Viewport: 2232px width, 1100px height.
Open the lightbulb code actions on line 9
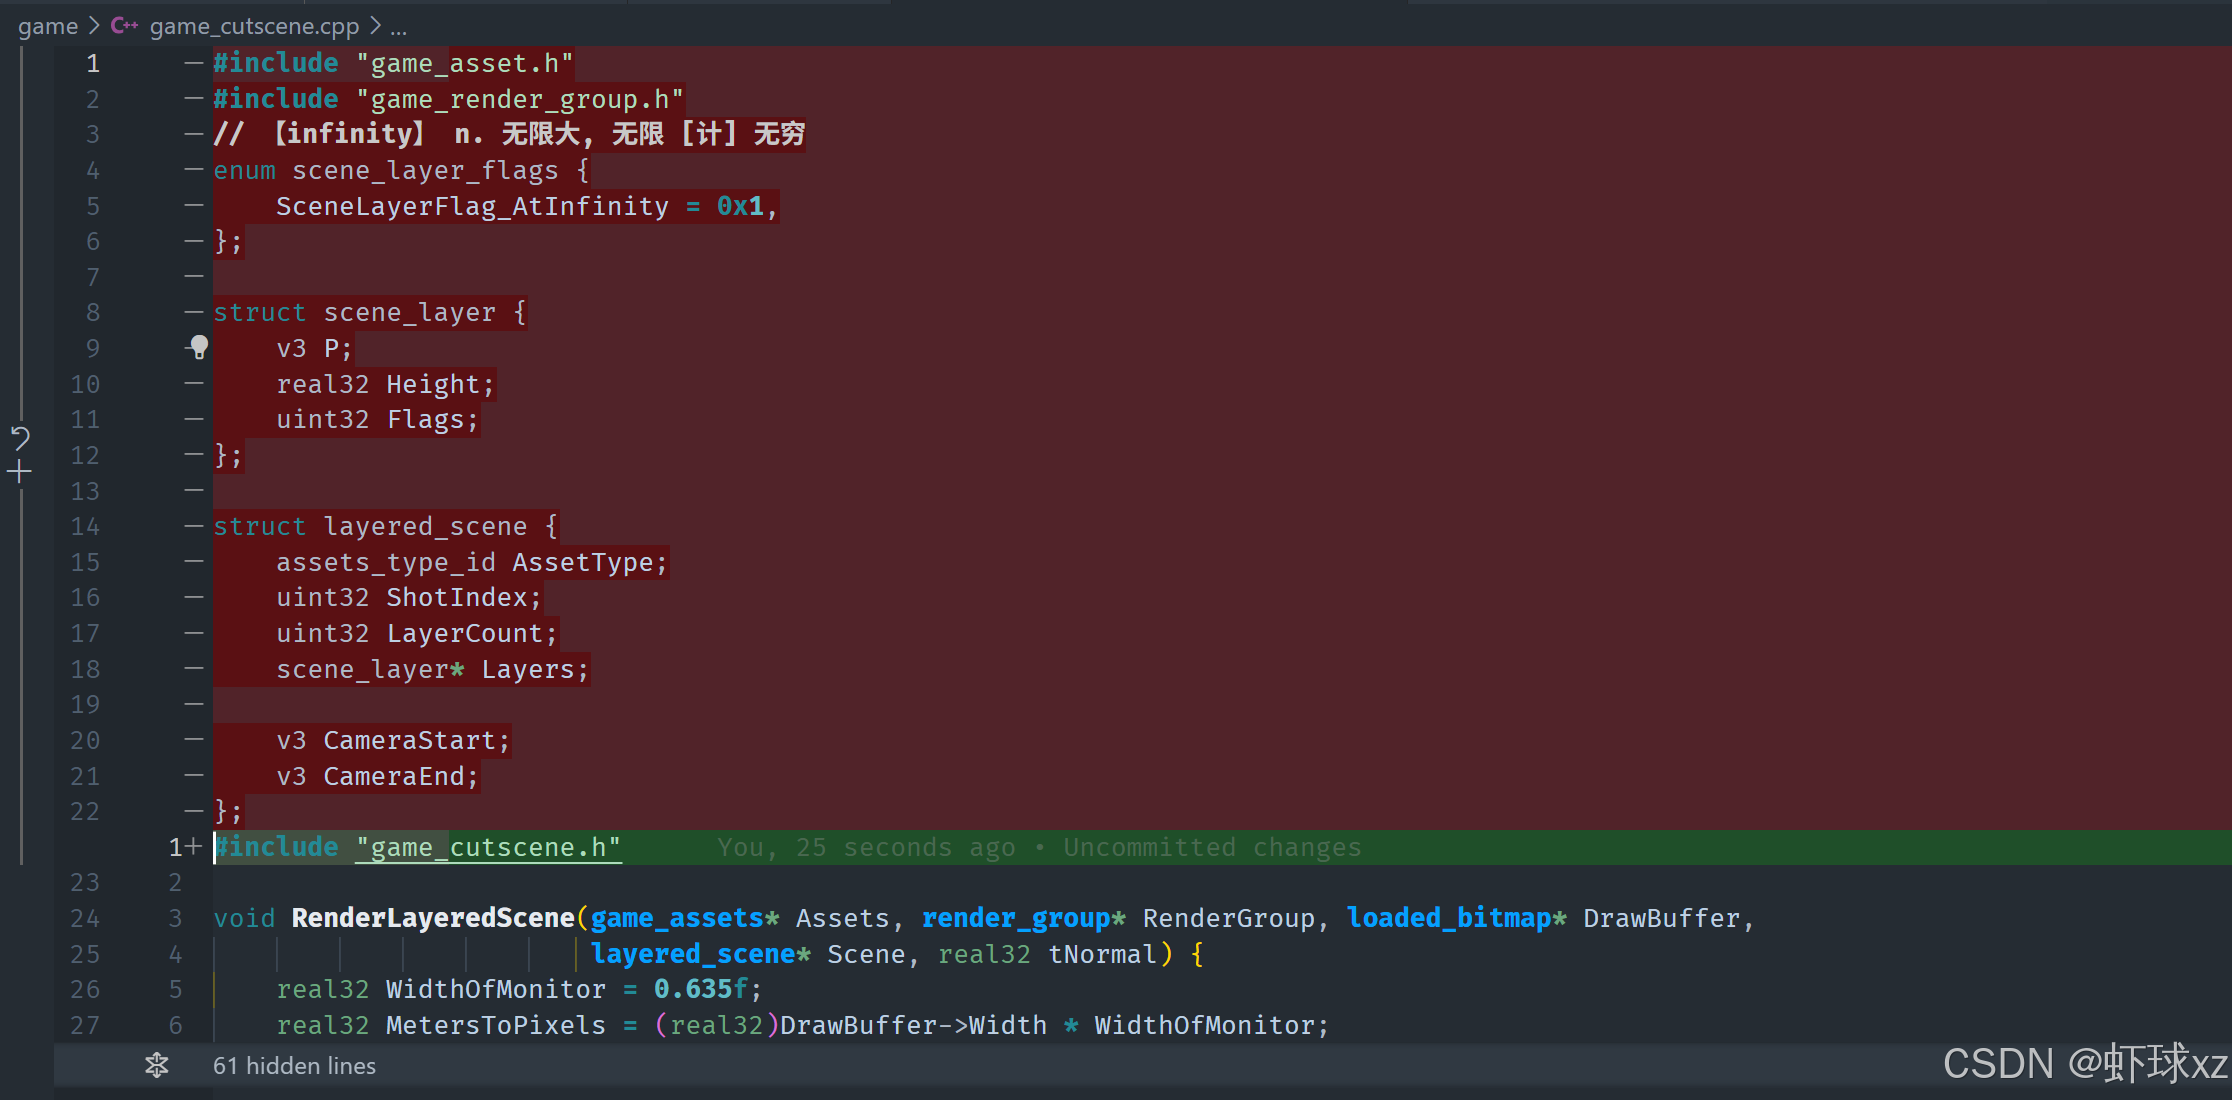[199, 347]
